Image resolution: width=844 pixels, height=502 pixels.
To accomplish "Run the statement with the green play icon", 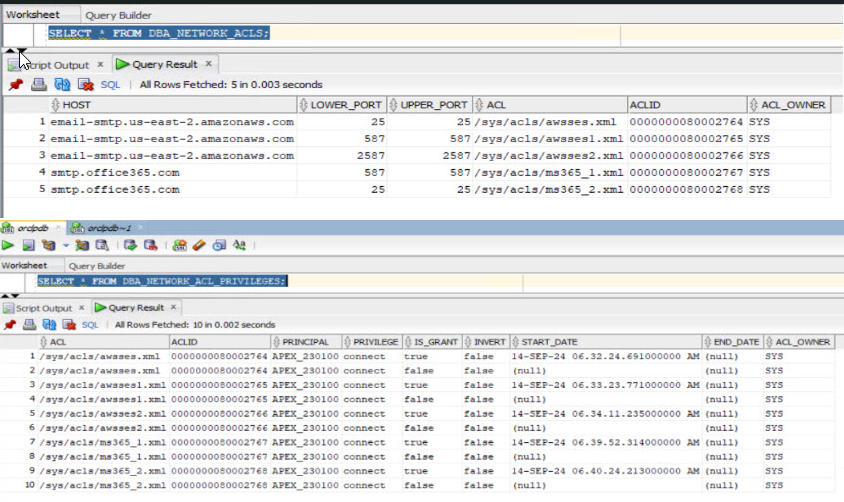I will 9,245.
